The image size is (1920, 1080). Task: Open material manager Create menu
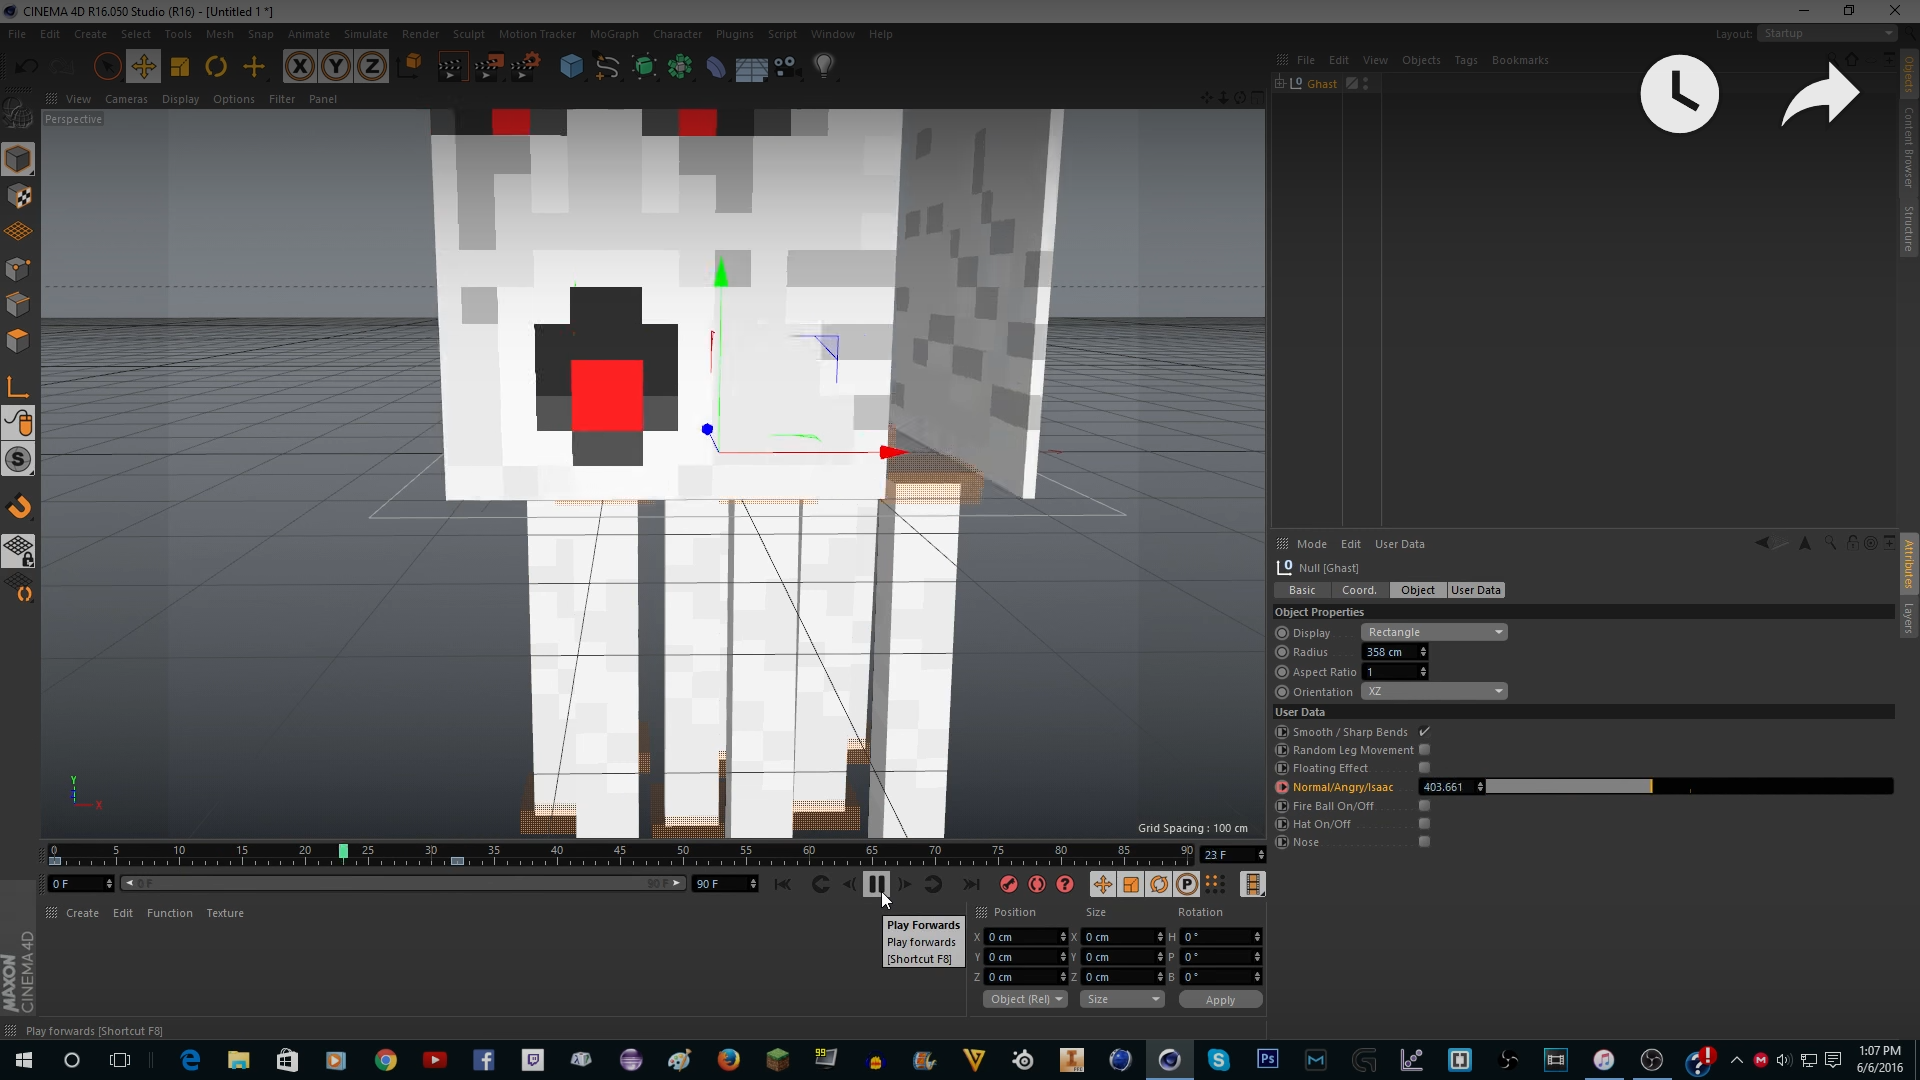click(82, 913)
